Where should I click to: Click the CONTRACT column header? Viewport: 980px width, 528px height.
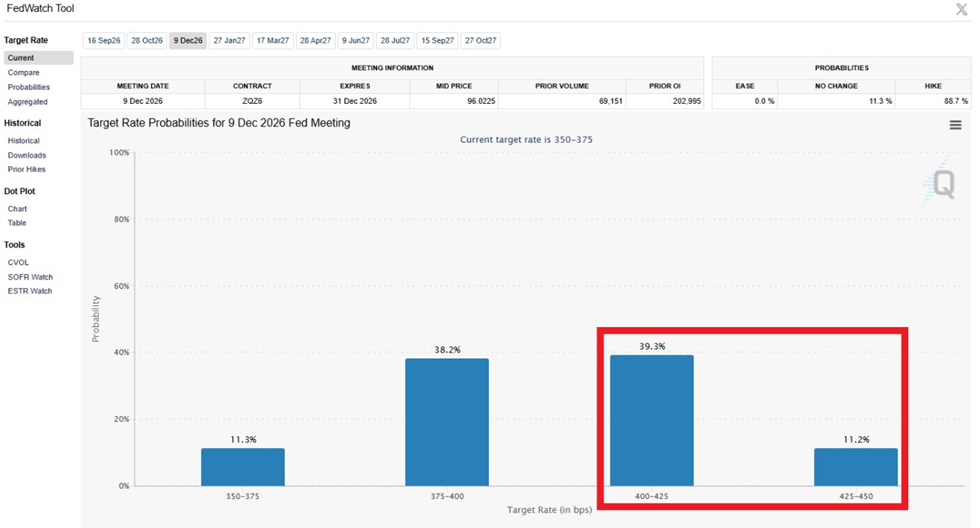tap(252, 86)
